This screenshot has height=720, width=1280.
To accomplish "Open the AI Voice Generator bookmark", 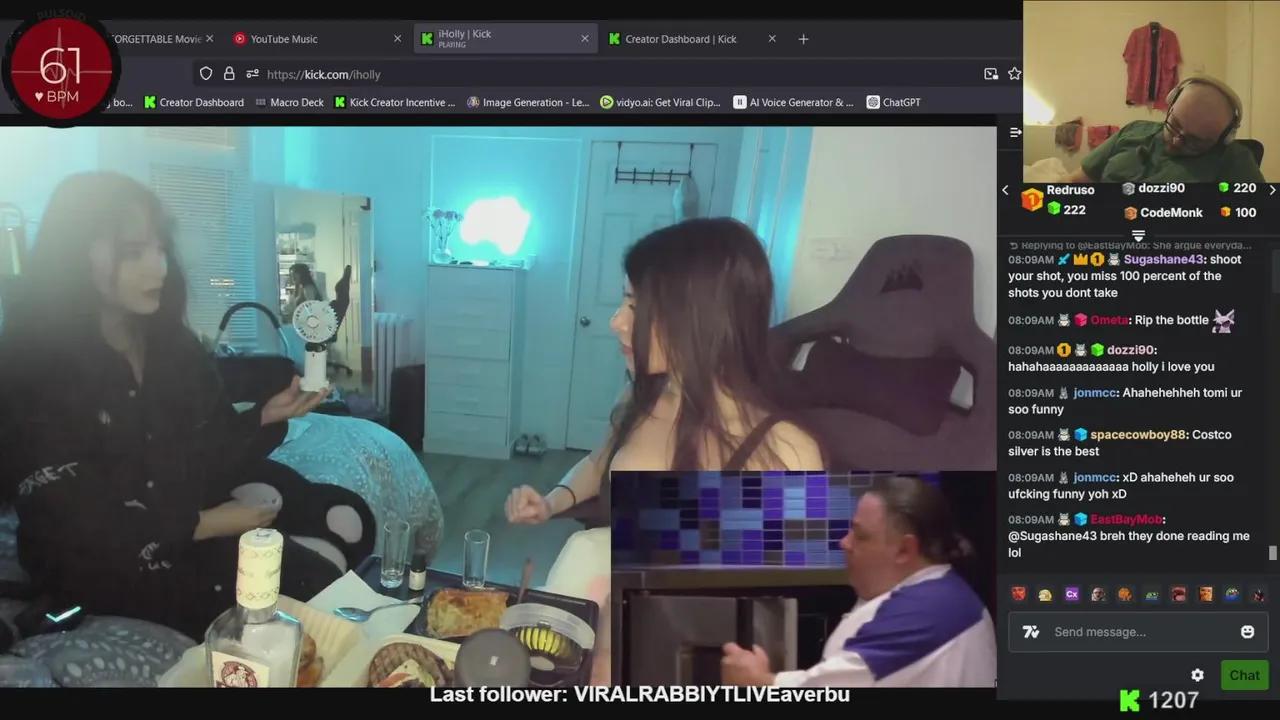I will click(794, 102).
